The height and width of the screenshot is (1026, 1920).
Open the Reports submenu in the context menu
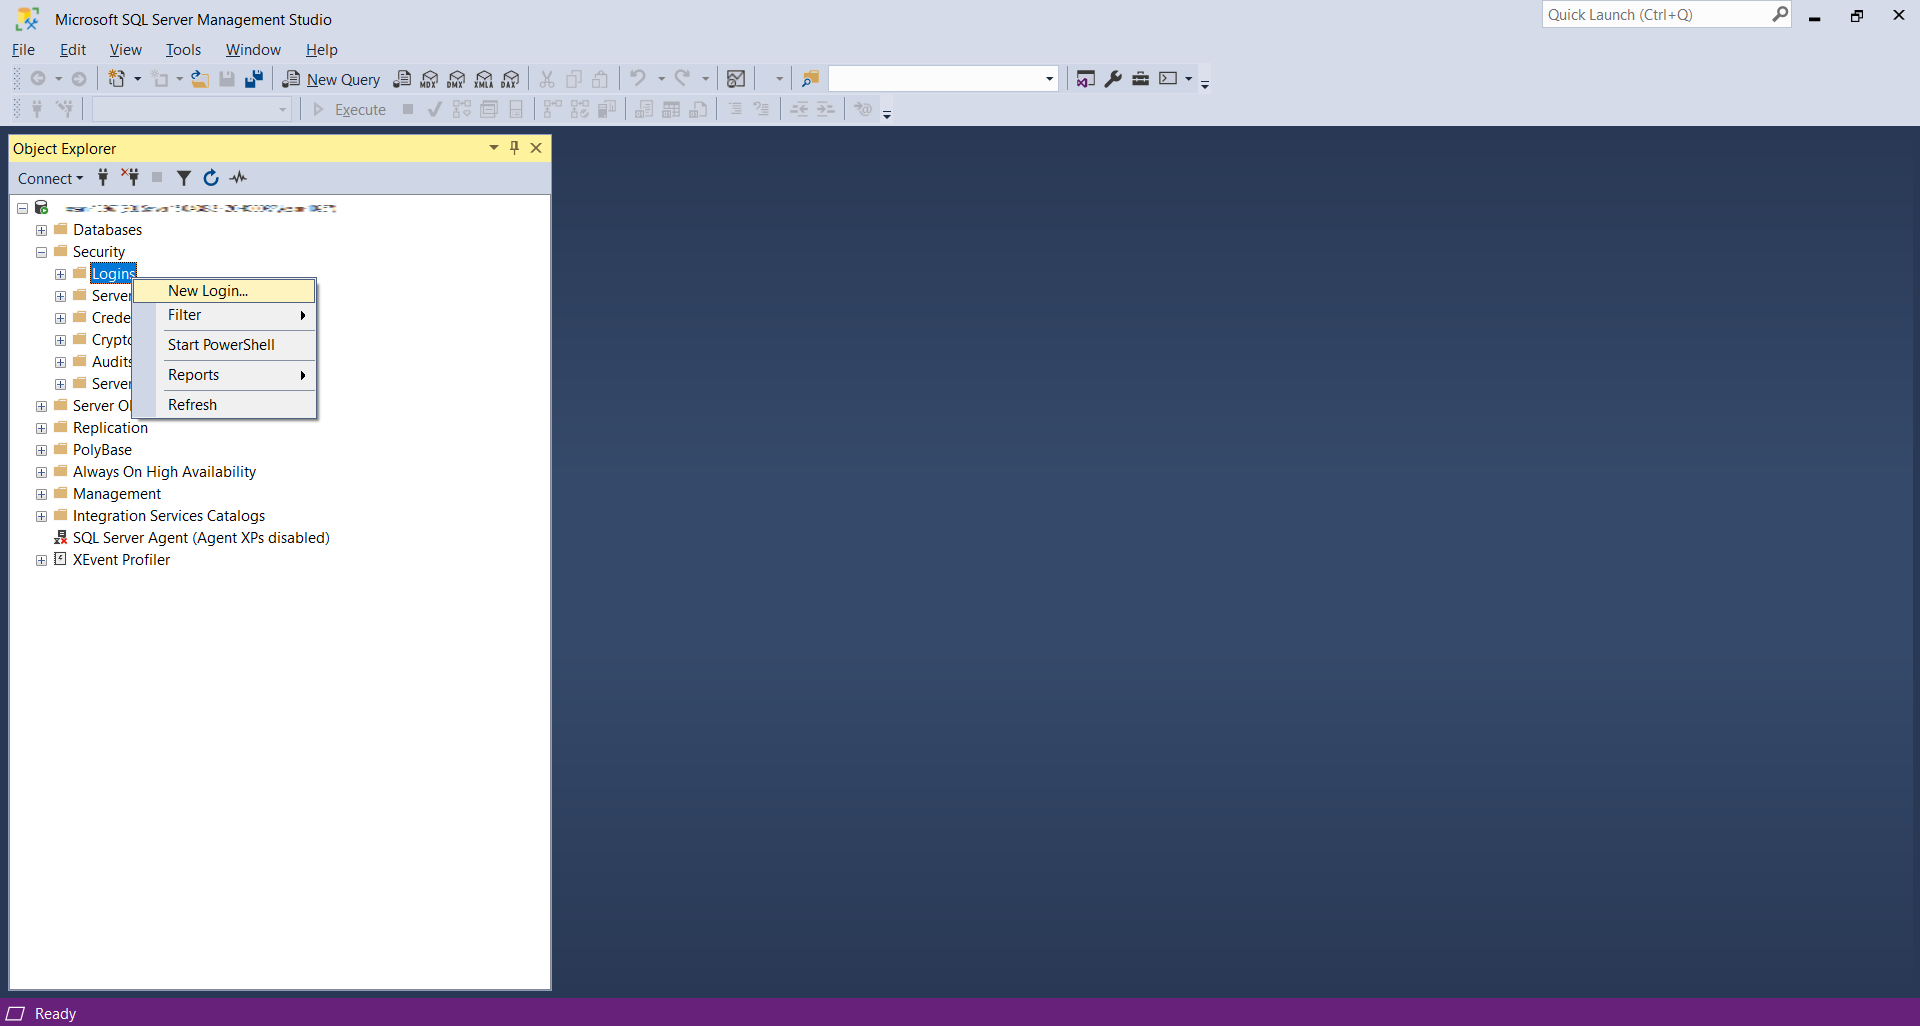(x=225, y=375)
